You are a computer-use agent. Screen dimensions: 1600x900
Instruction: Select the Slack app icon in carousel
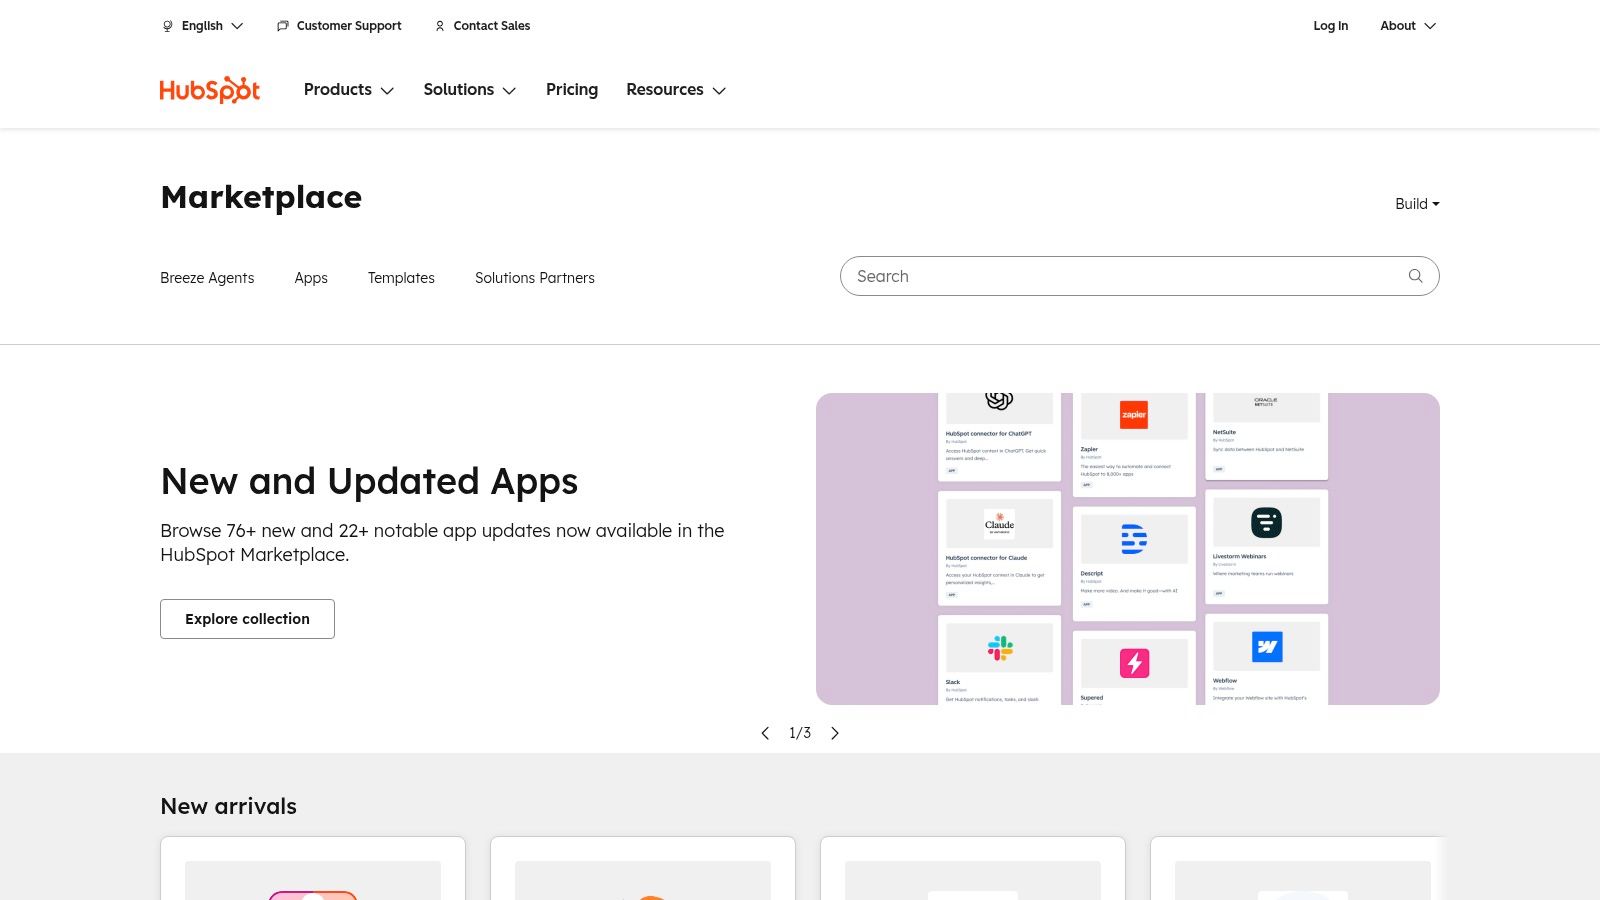tap(999, 647)
